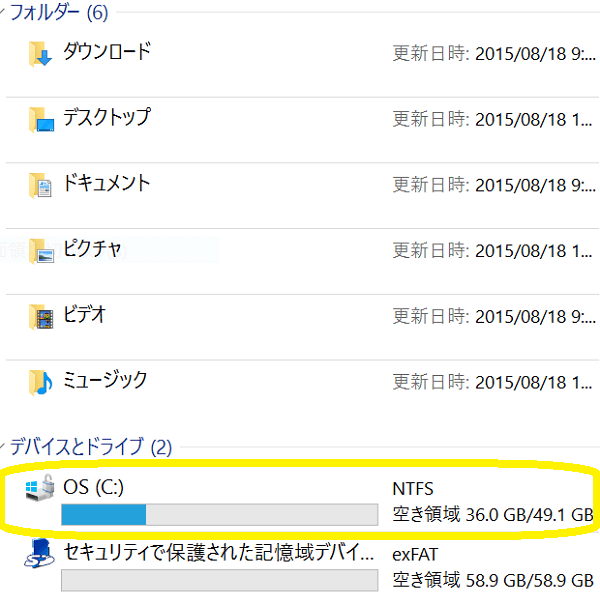Click the 空き領域 36.0 GB/49.1 GB text
Image resolution: width=600 pixels, height=605 pixels.
click(493, 514)
